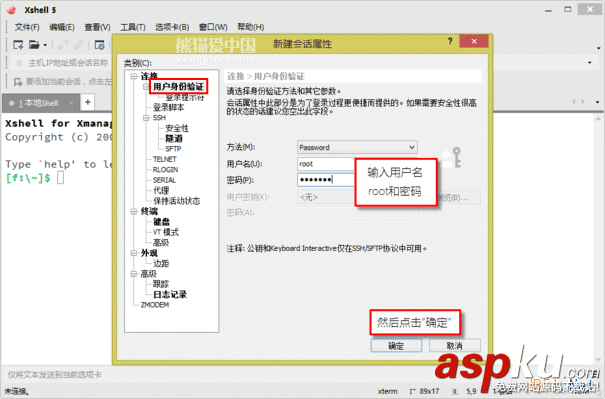Select 边距 under 外观

click(161, 264)
